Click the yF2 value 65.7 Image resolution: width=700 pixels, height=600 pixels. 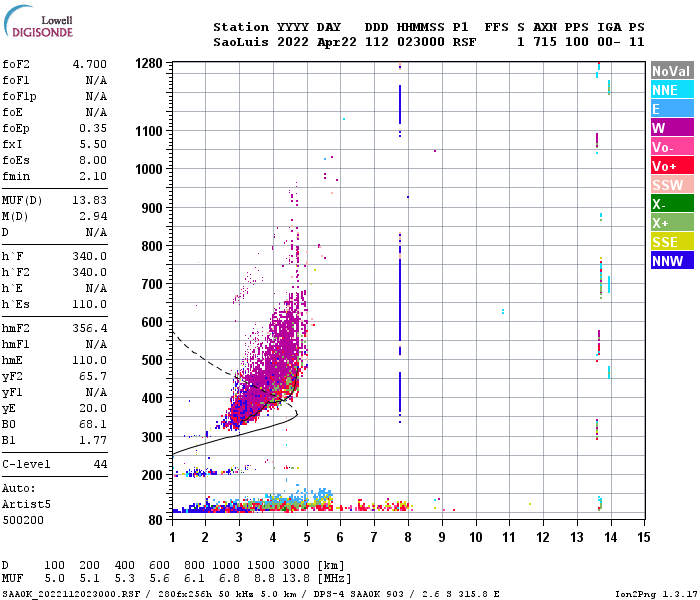[93, 376]
